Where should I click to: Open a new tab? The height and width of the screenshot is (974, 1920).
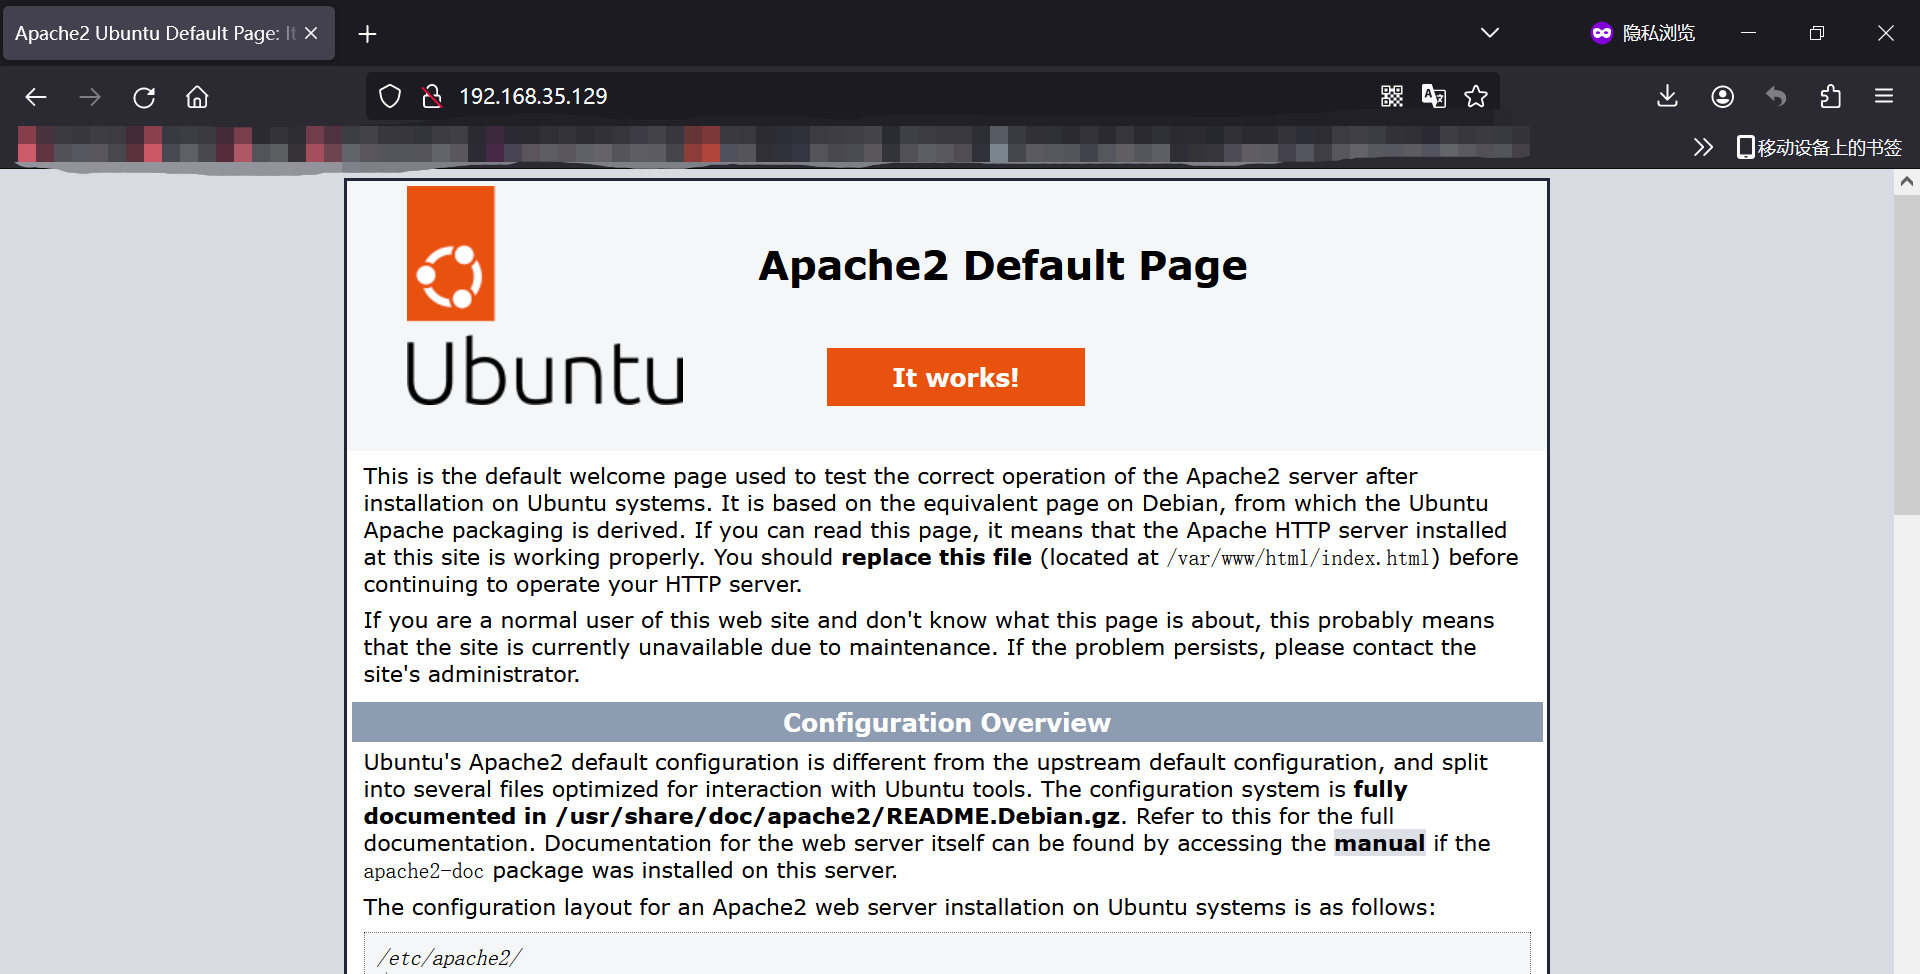[x=367, y=34]
